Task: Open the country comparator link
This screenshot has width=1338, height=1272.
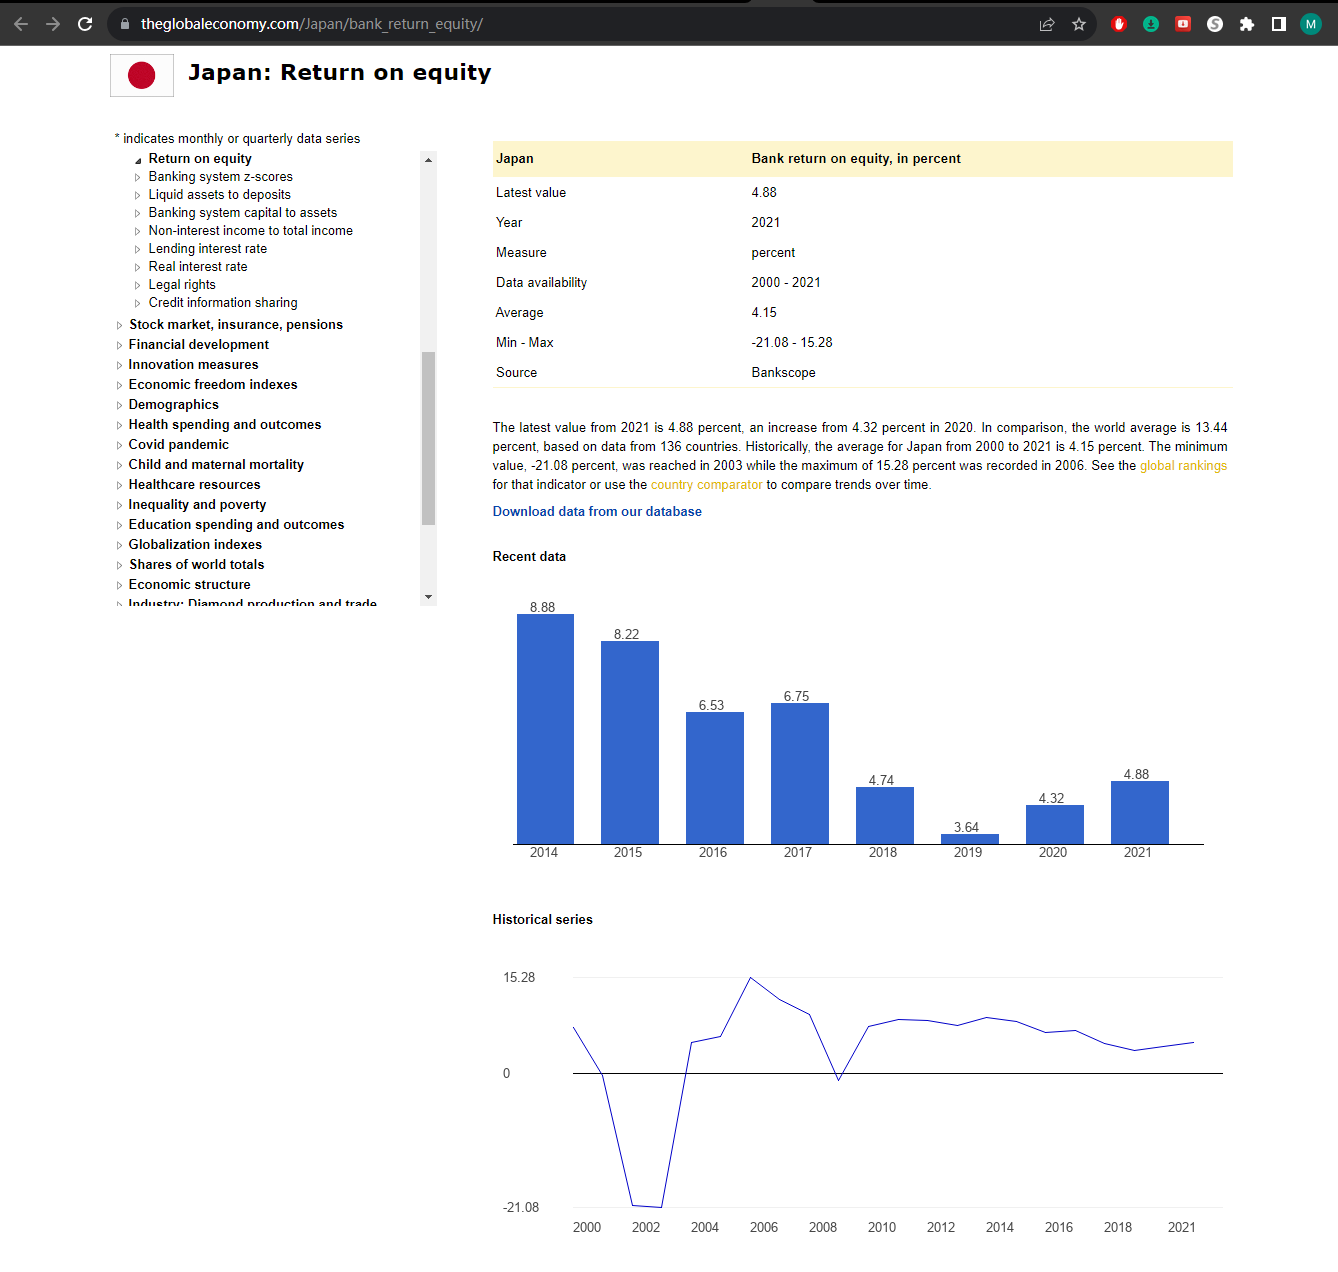Action: click(706, 485)
